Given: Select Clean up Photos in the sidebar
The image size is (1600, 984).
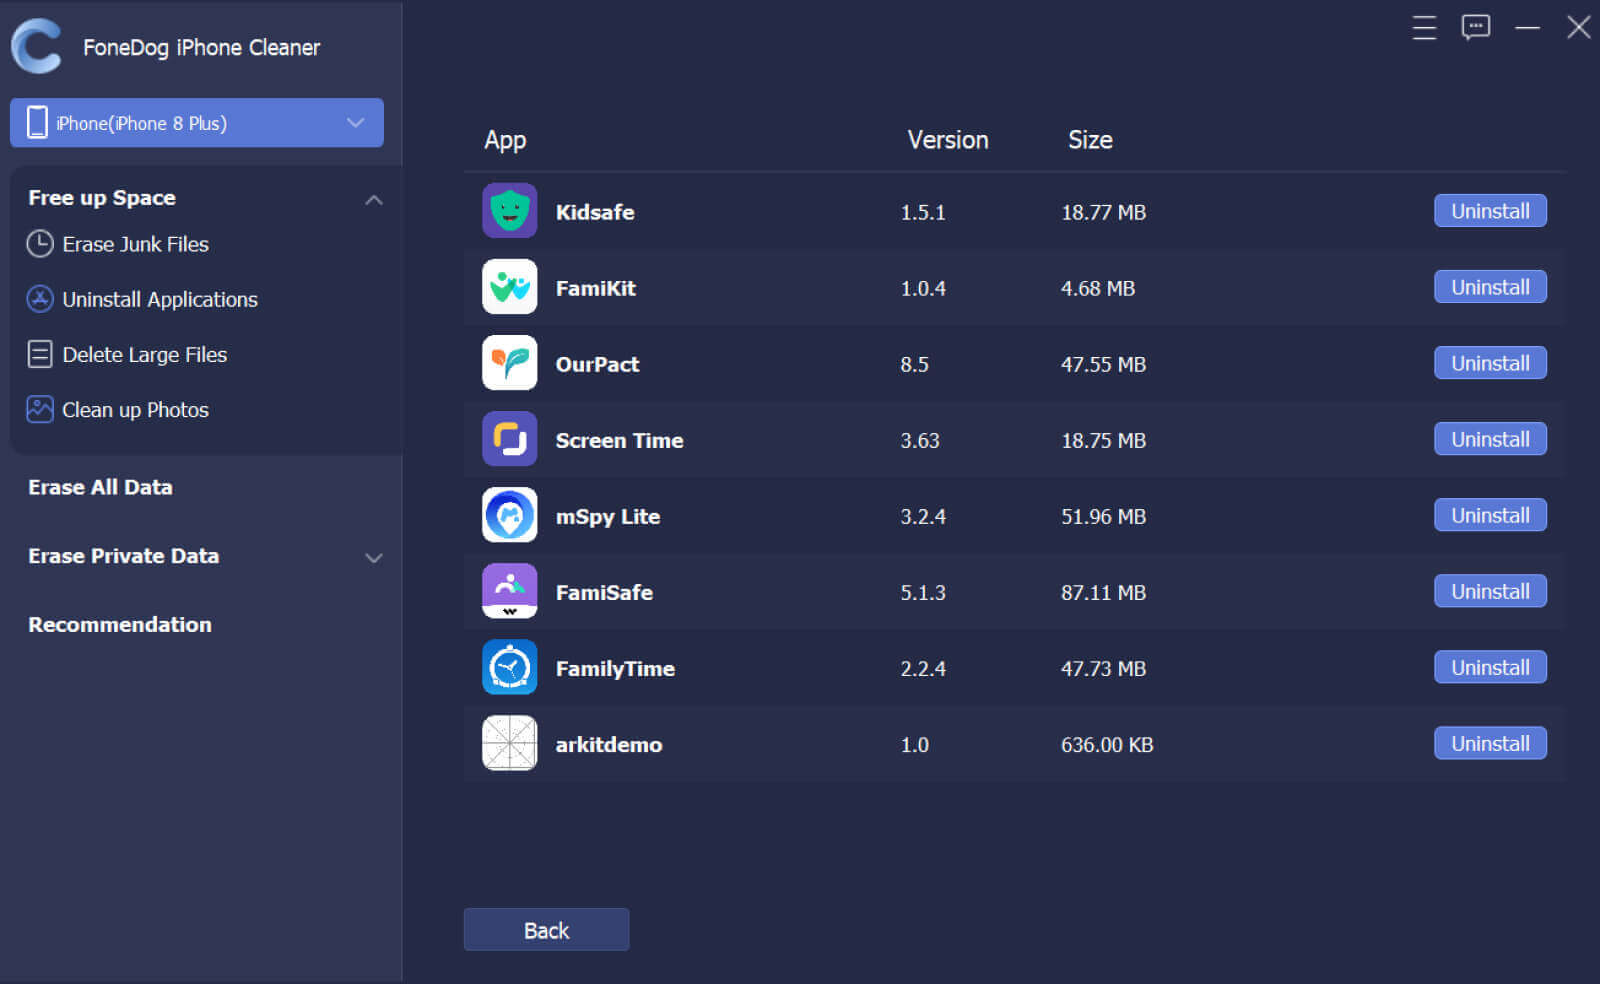Looking at the screenshot, I should click(135, 410).
